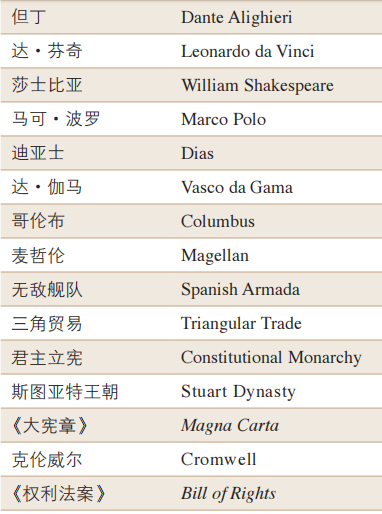Select the Triangular Trade text
The image size is (382, 514).
(241, 324)
